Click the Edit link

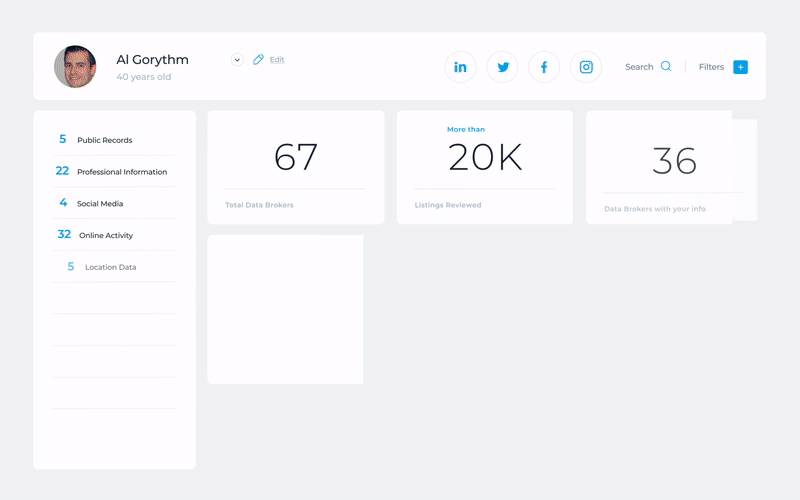click(277, 60)
